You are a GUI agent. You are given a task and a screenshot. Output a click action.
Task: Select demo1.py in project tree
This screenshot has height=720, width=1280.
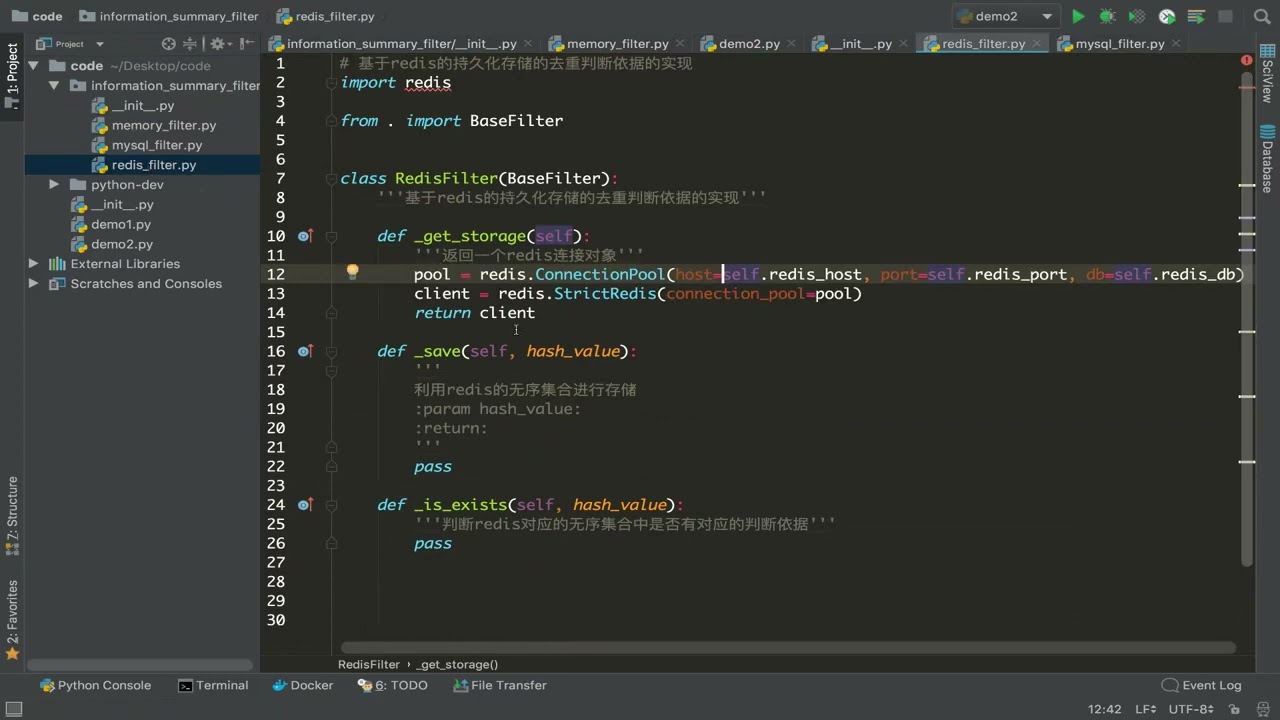pos(121,224)
